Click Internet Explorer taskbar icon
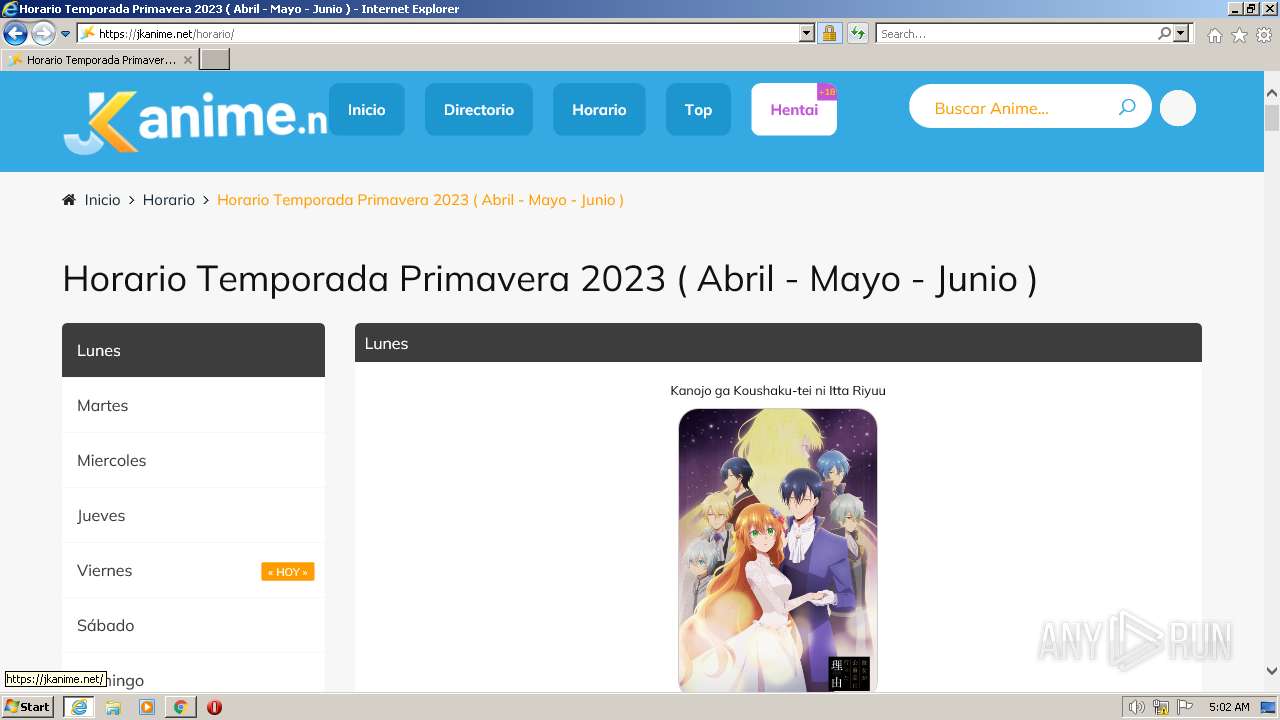 [x=79, y=707]
